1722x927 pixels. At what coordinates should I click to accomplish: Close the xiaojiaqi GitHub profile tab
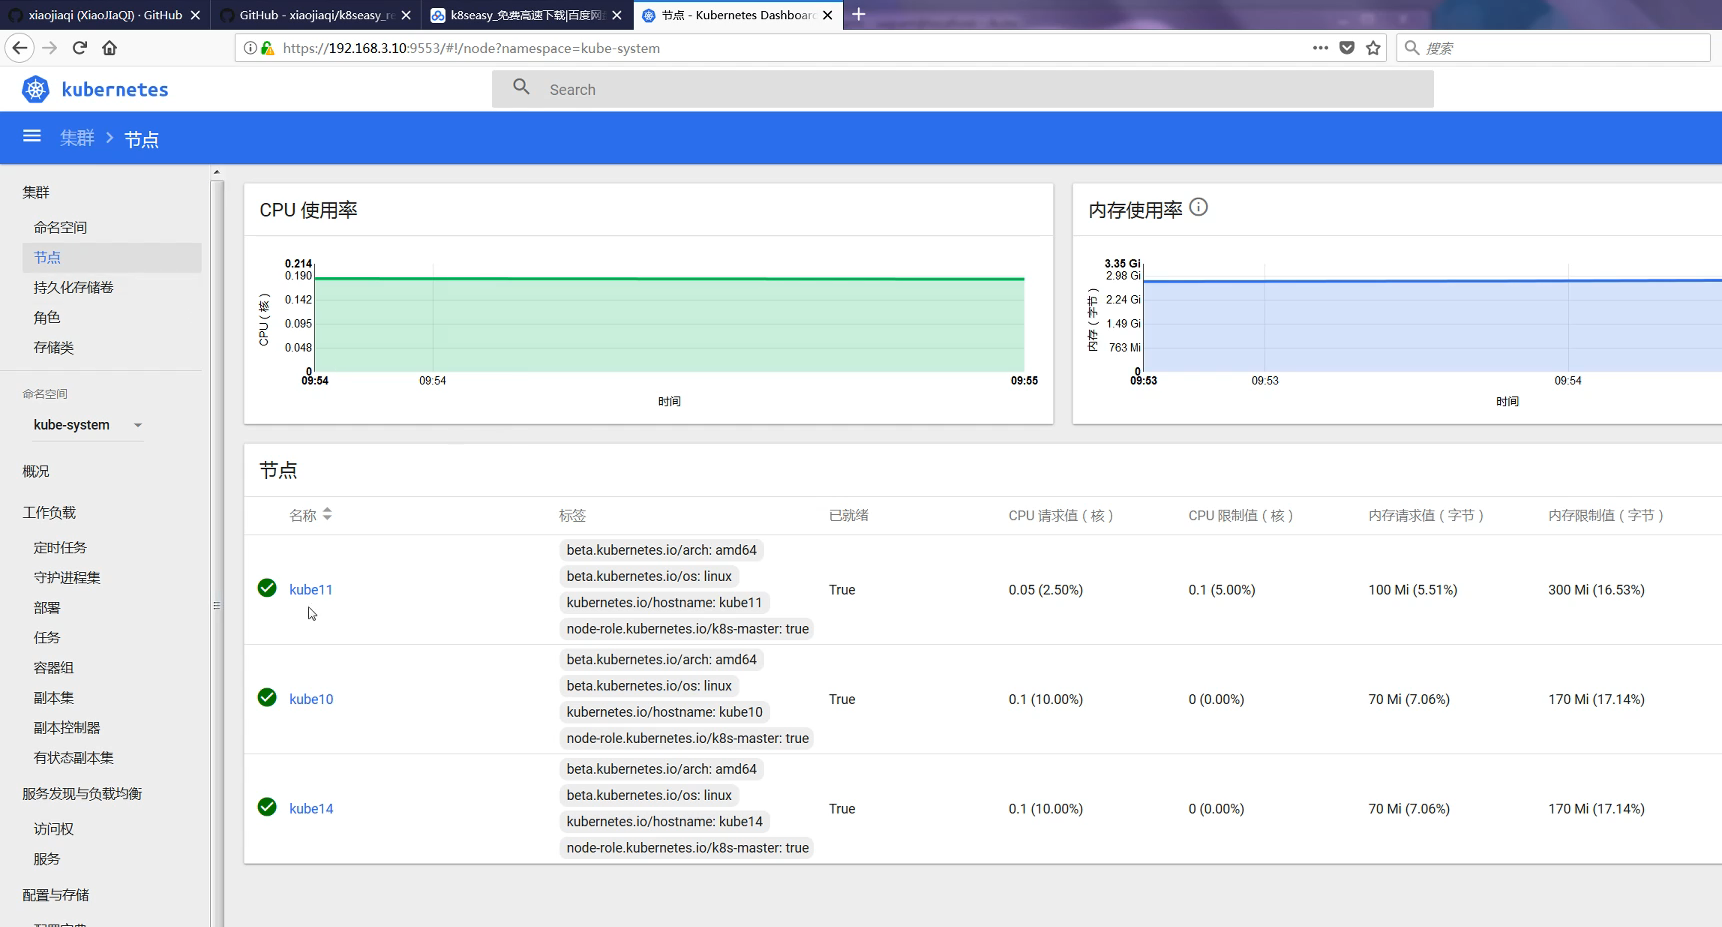[x=195, y=15]
